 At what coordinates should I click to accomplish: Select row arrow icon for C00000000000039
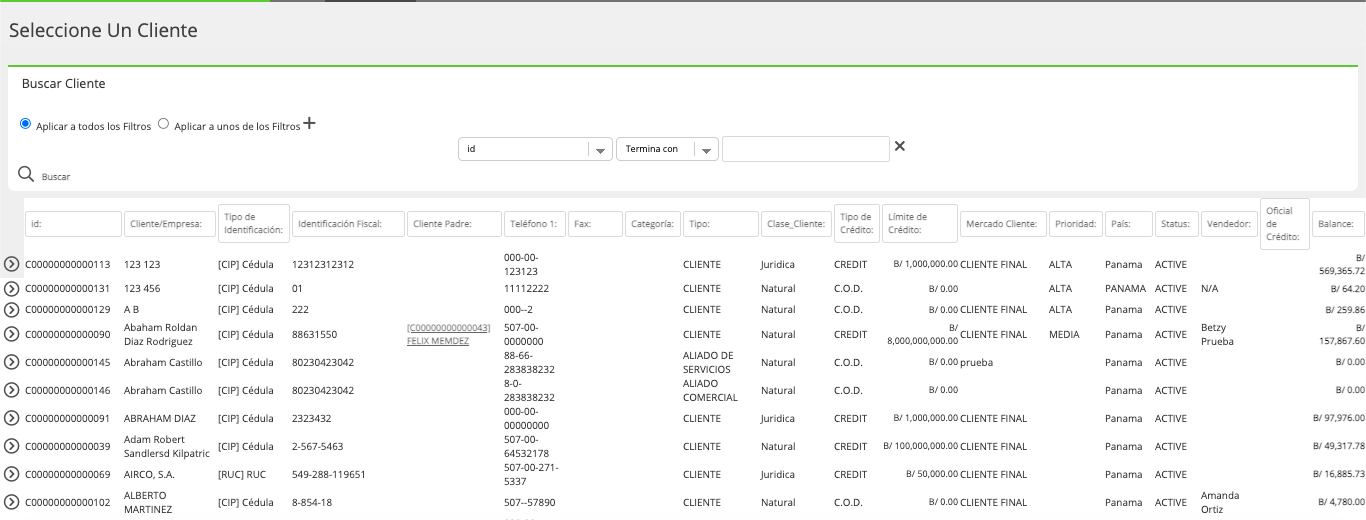tap(12, 446)
